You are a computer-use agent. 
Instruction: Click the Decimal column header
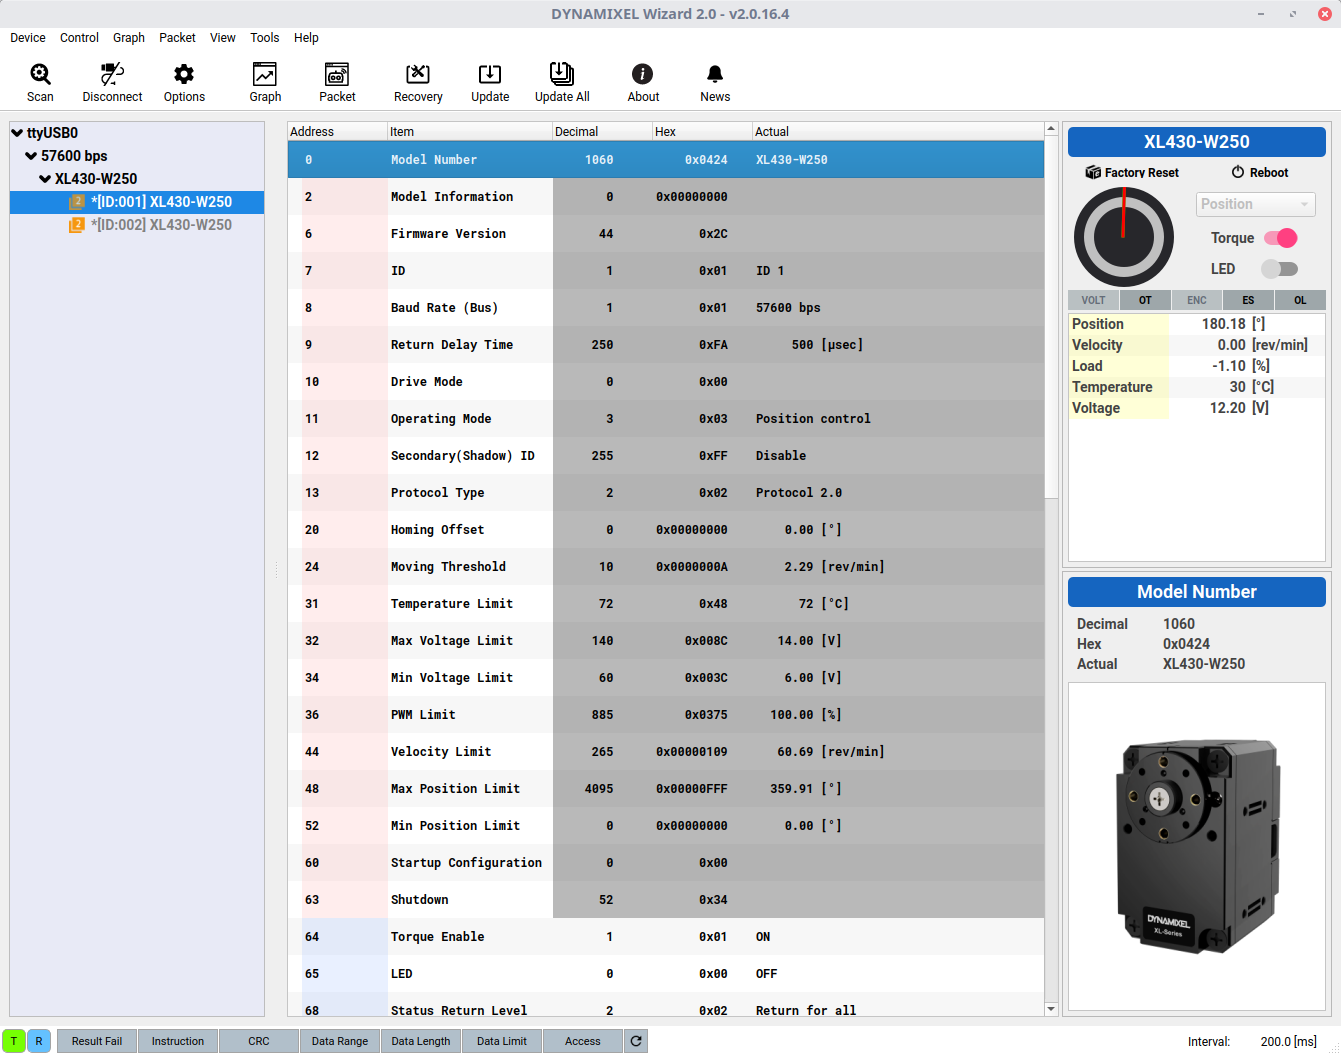tap(602, 132)
